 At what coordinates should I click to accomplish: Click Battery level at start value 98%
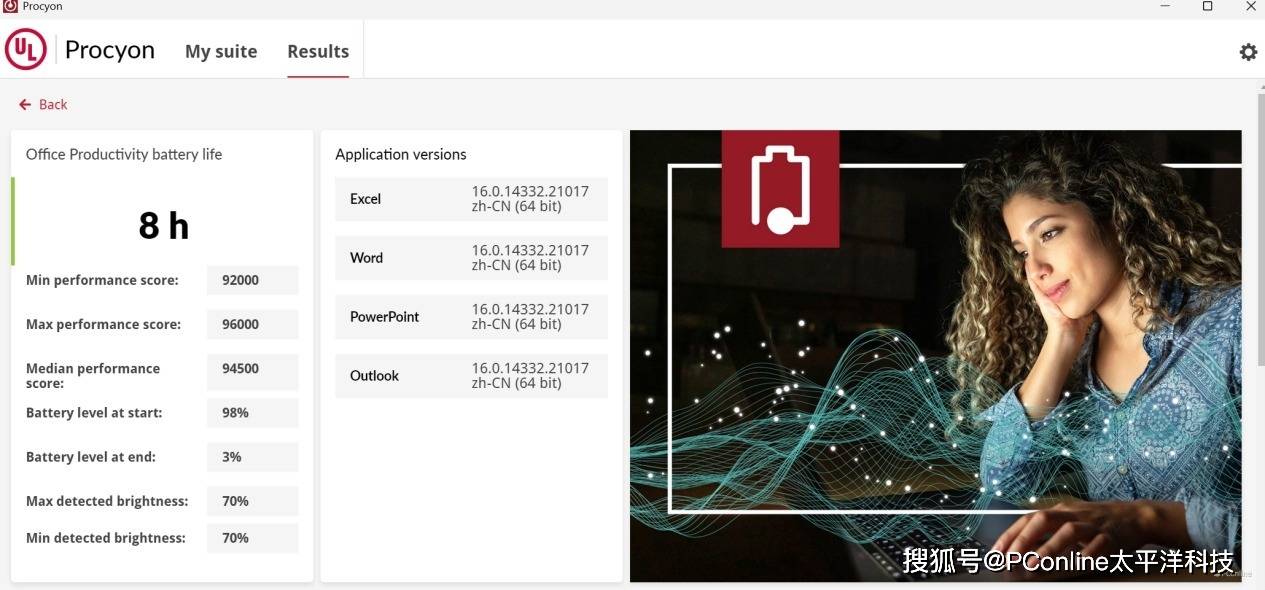[x=253, y=413]
